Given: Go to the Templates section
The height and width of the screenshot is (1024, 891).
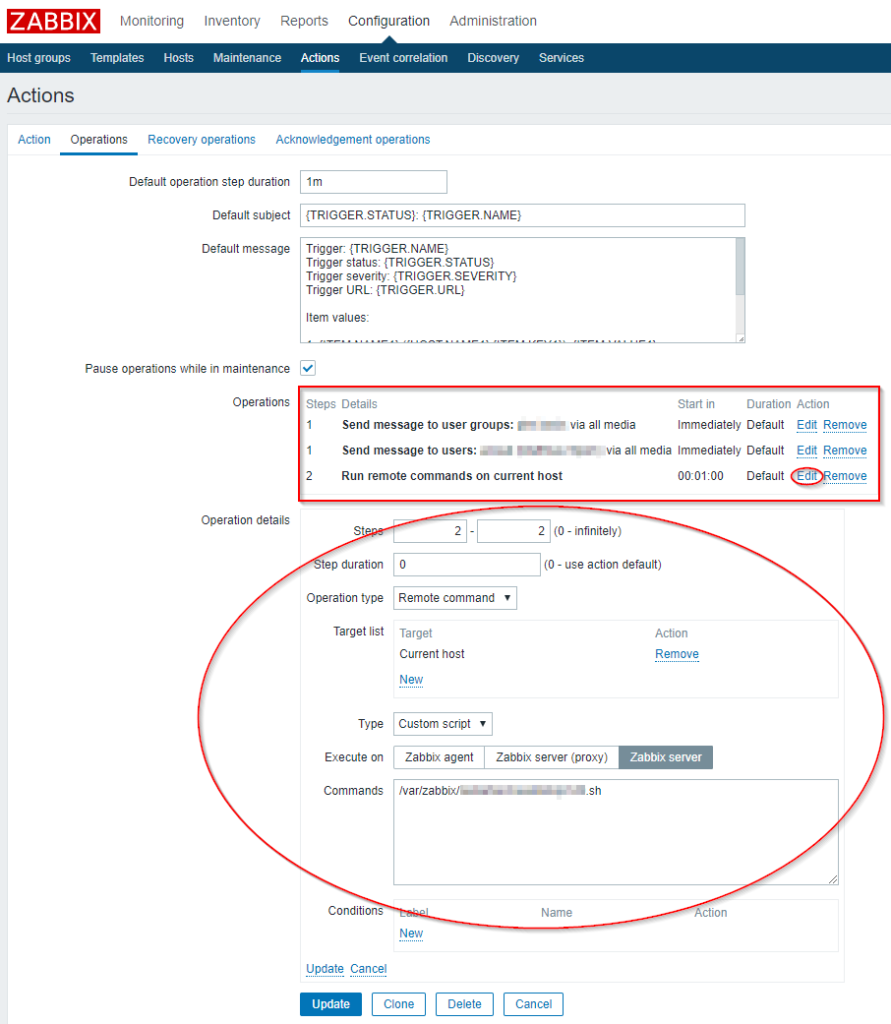Looking at the screenshot, I should [x=117, y=58].
